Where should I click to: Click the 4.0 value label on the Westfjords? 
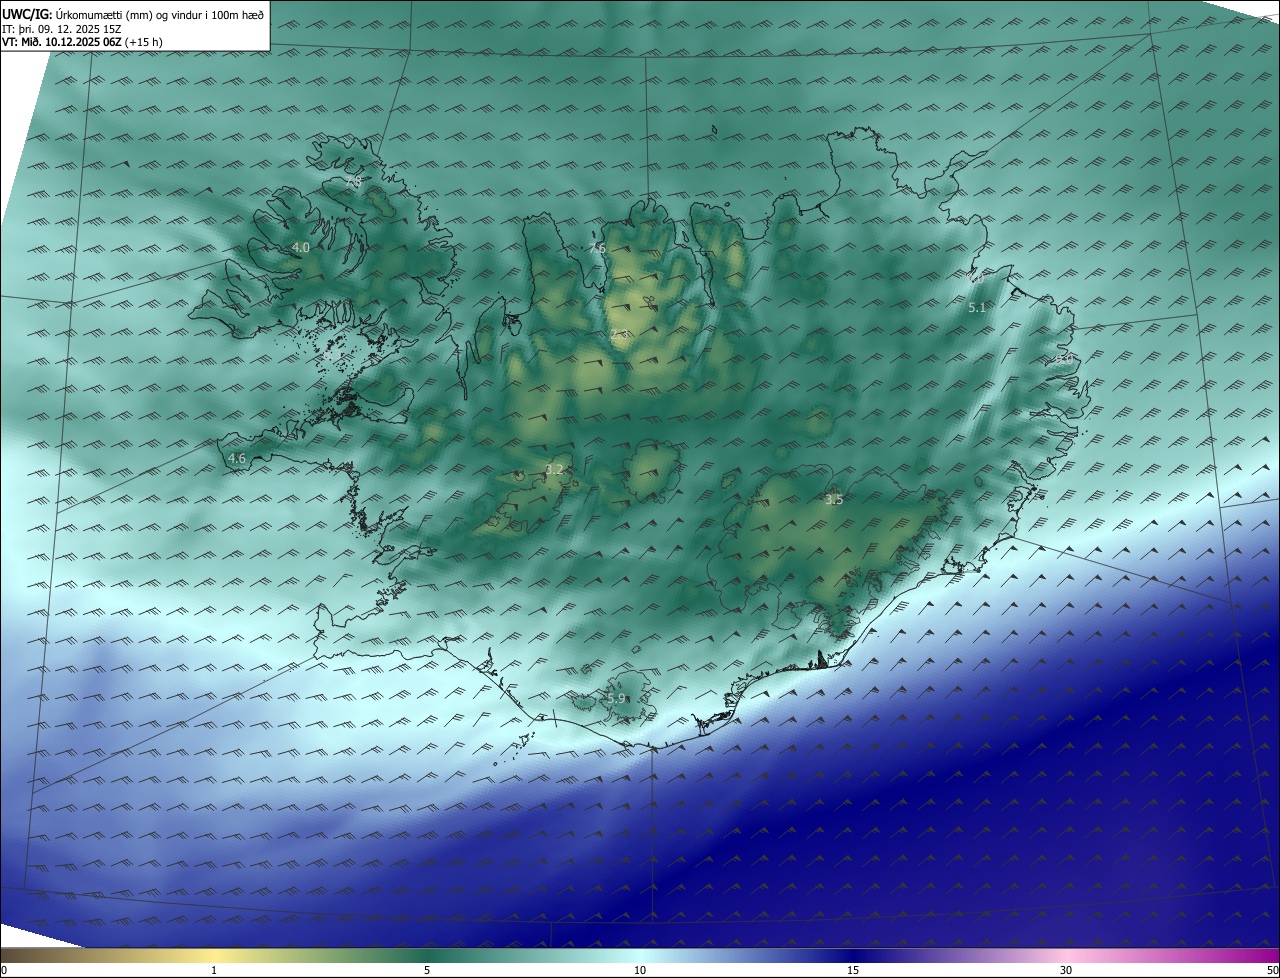coord(301,247)
